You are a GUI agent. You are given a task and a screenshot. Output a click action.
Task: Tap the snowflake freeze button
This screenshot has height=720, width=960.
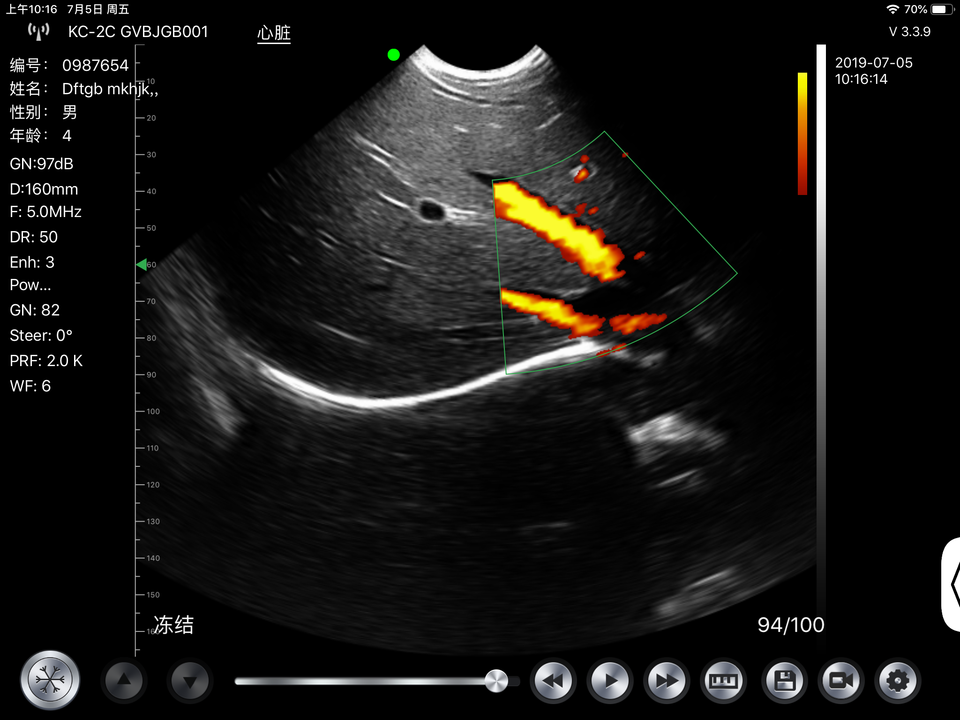[50, 680]
